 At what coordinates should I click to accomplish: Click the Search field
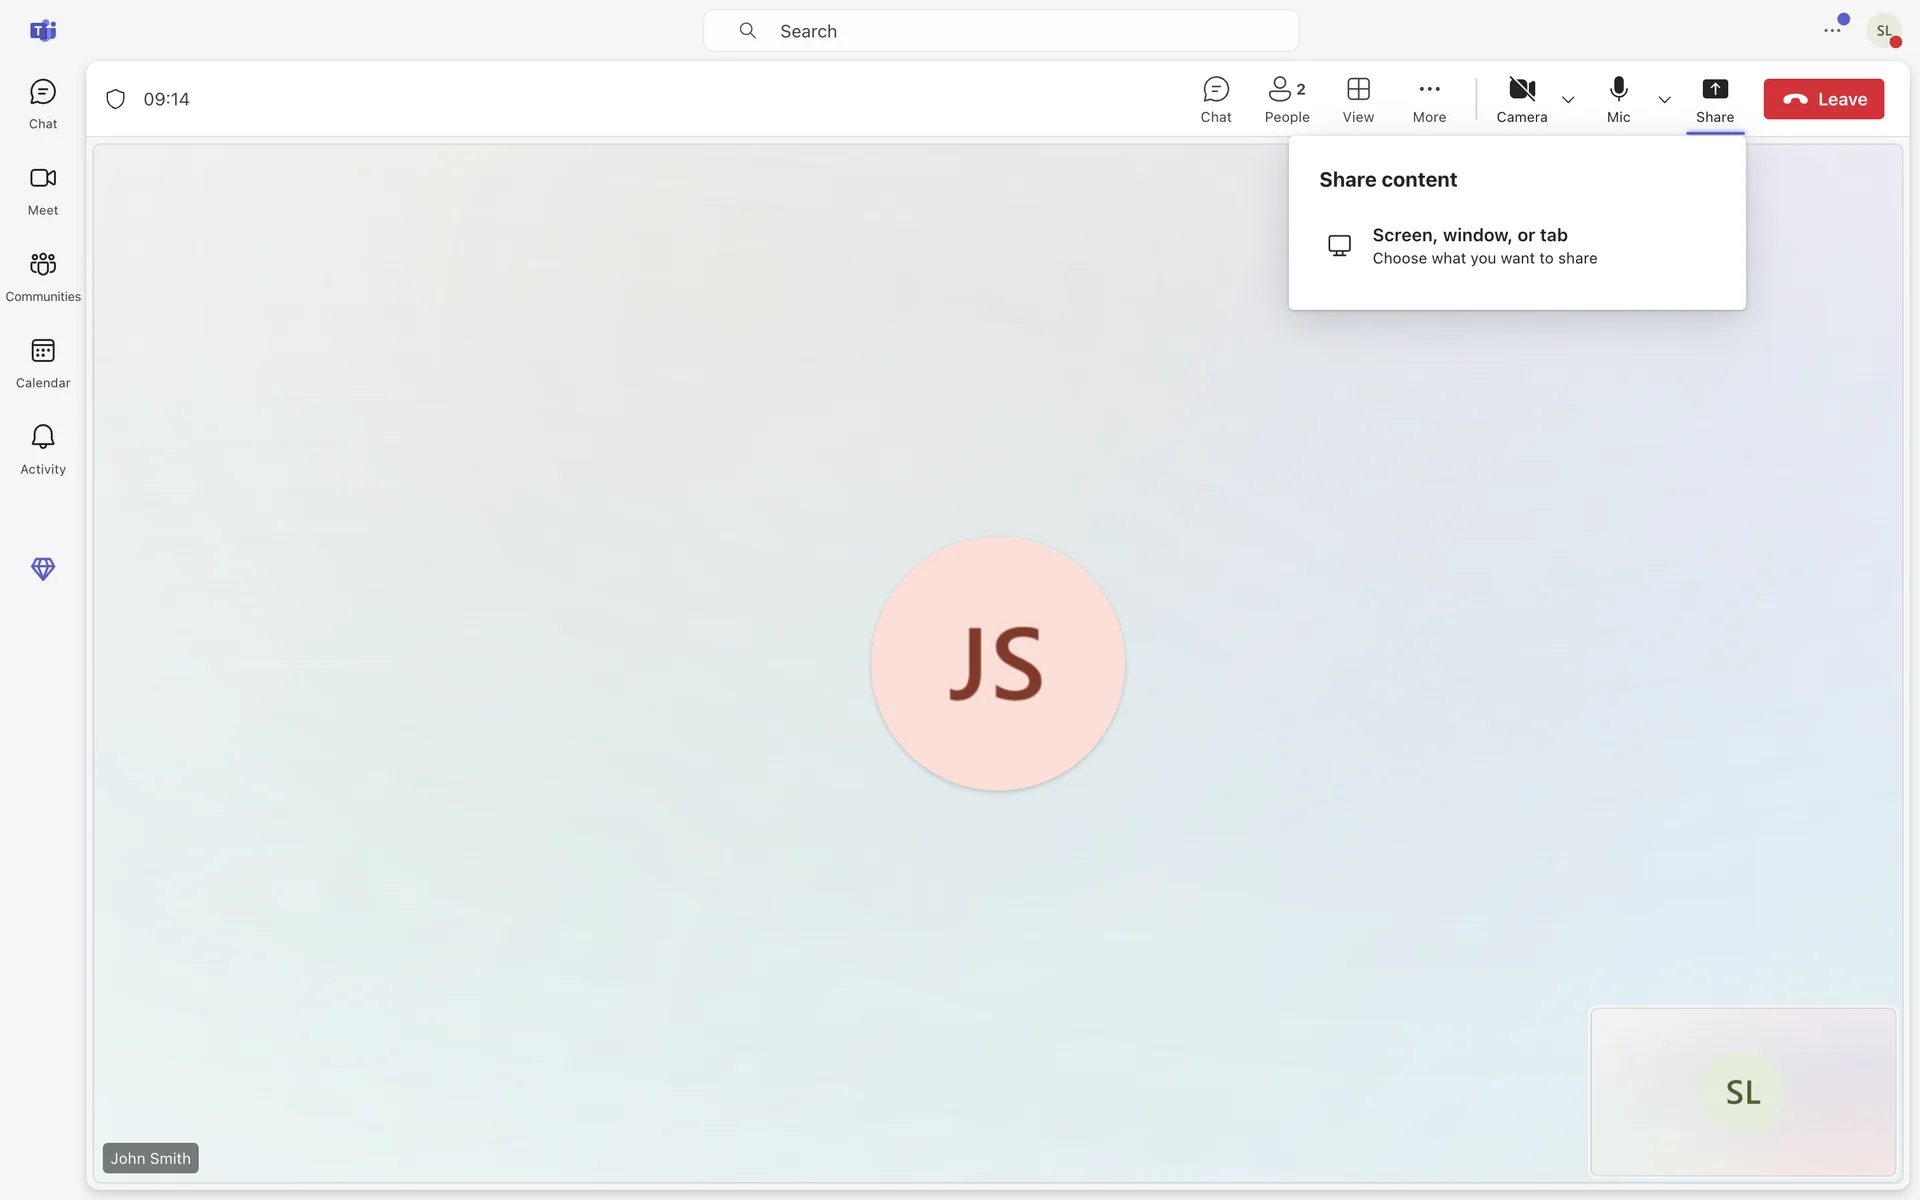1000,31
